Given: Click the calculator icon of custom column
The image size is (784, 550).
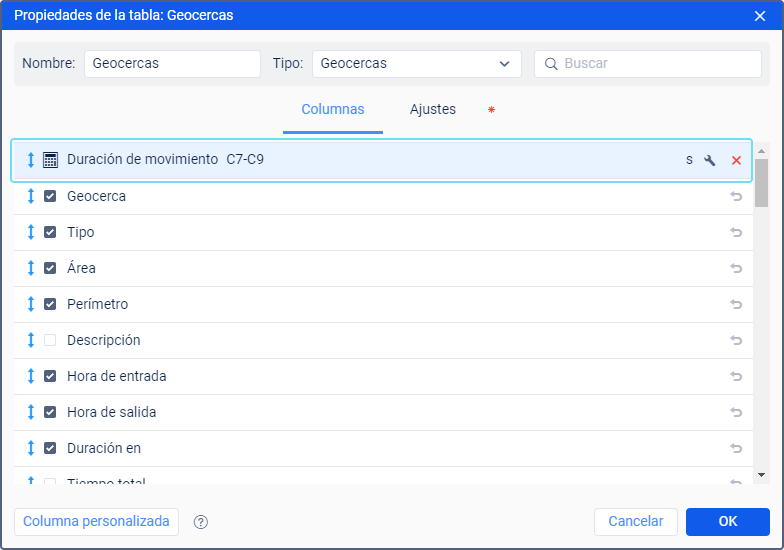Looking at the screenshot, I should coord(50,160).
